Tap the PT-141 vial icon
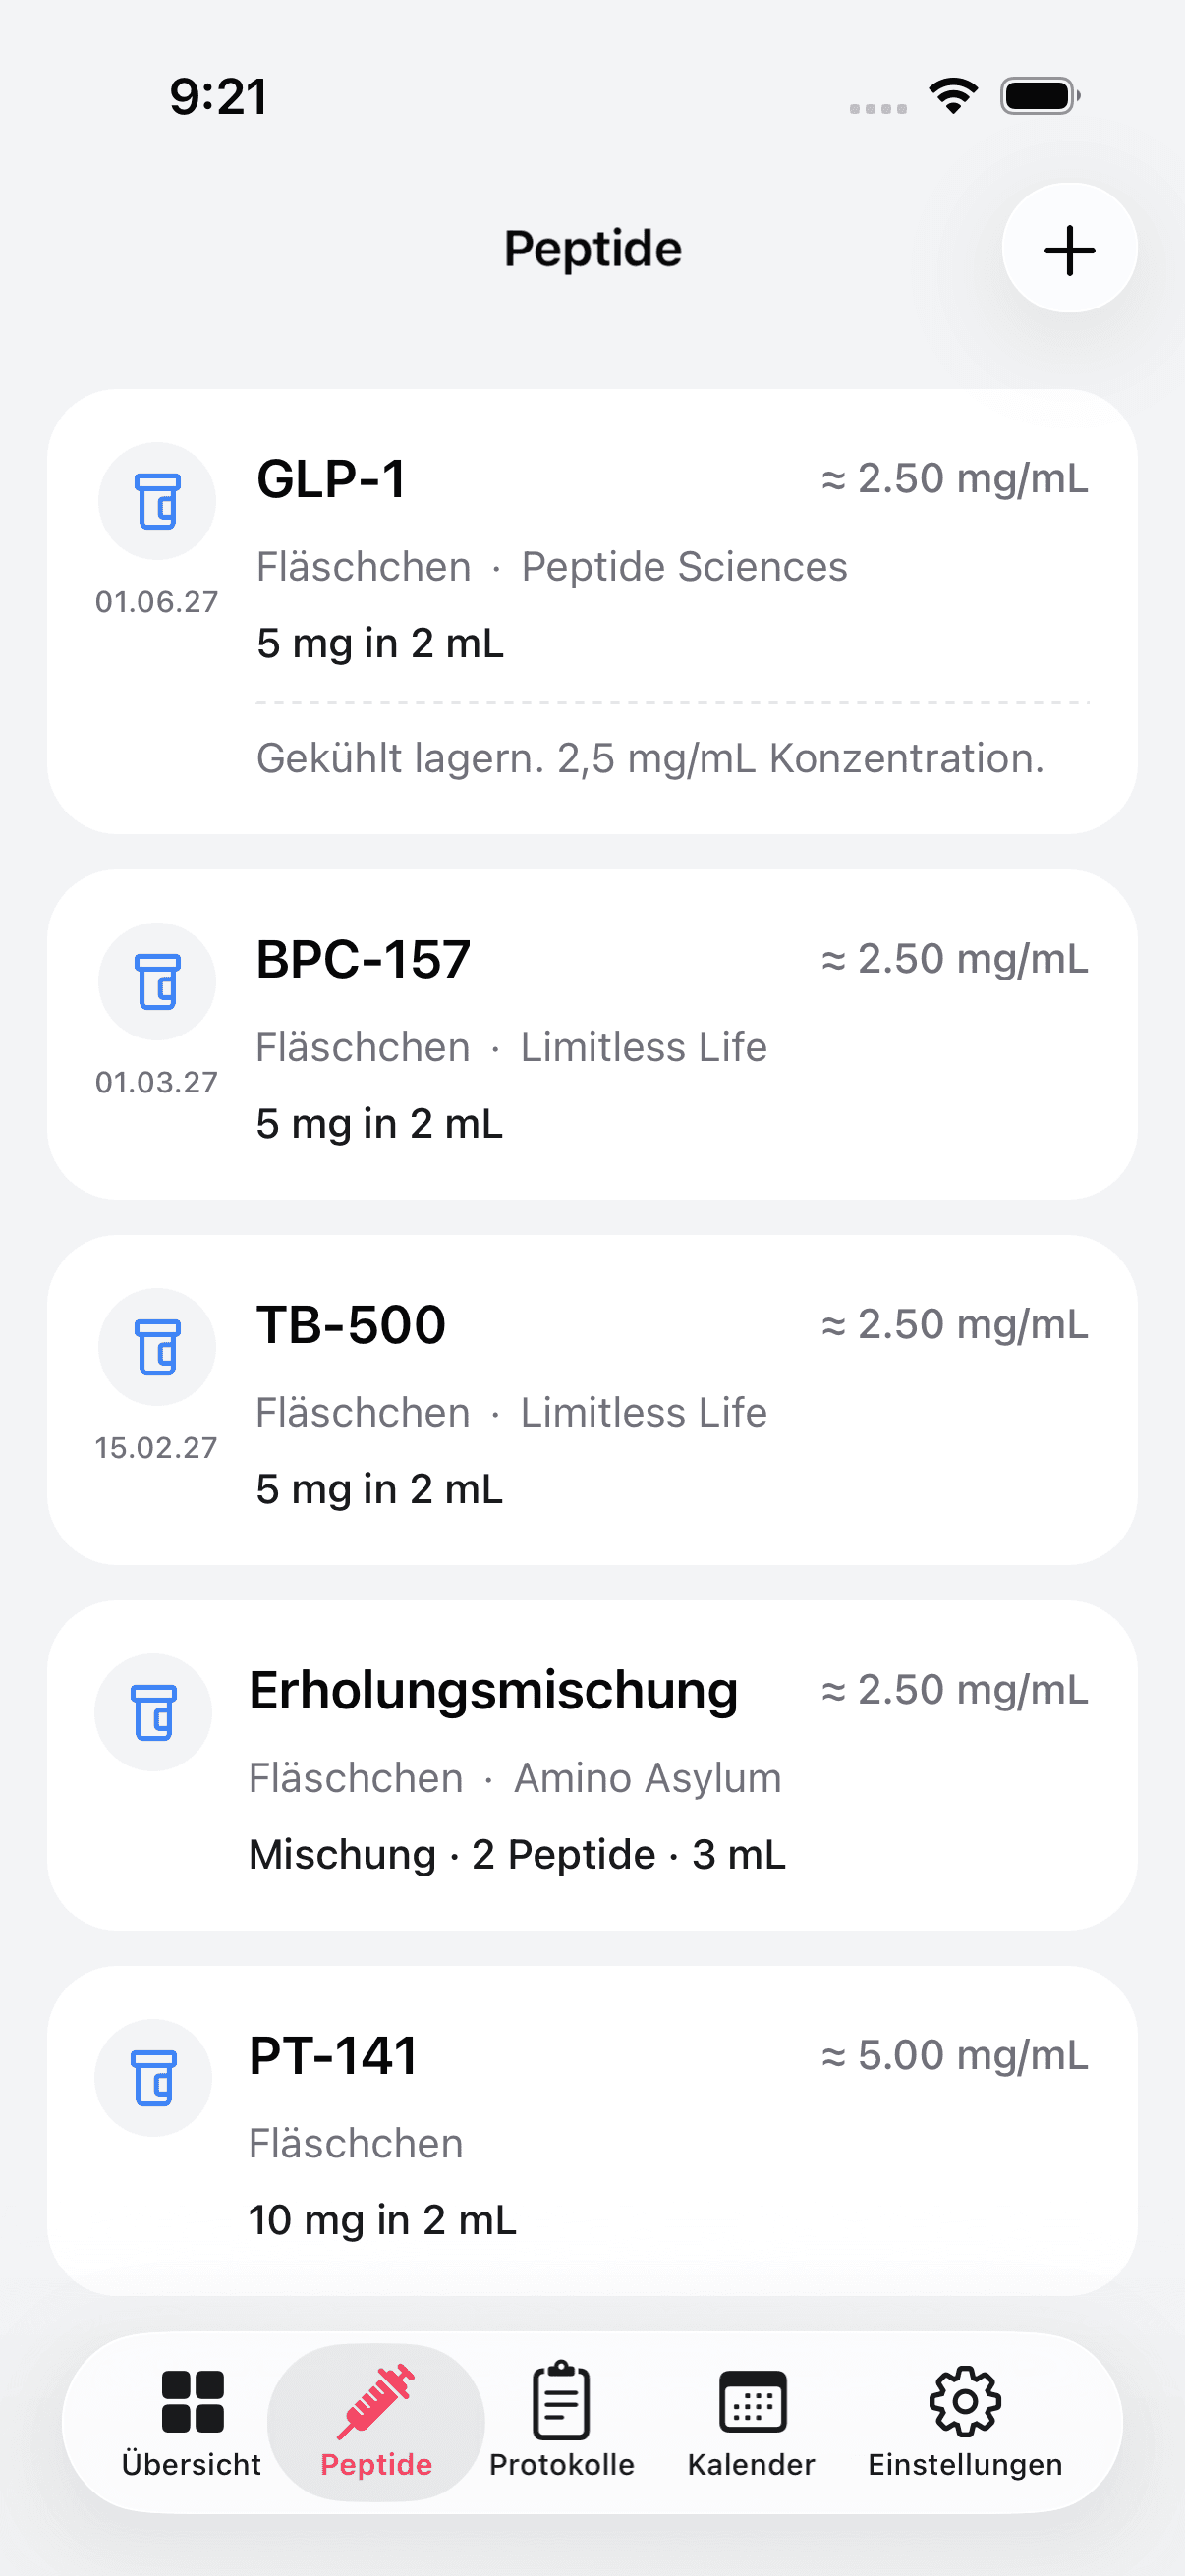 pos(153,2077)
